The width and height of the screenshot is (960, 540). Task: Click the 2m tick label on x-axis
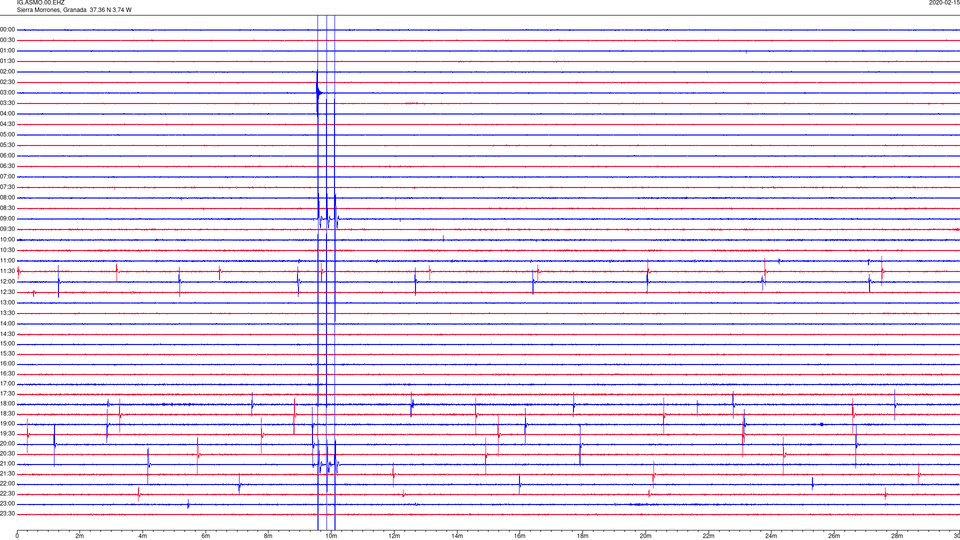pos(80,536)
